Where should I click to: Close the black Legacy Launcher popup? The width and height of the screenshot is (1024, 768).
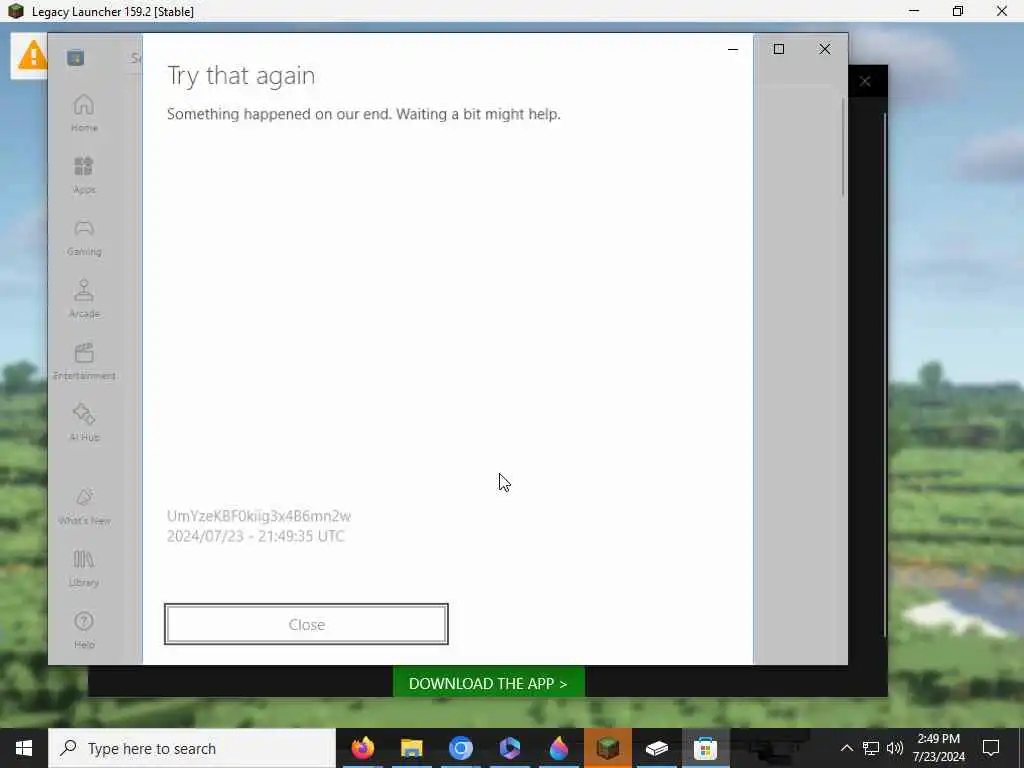click(865, 82)
